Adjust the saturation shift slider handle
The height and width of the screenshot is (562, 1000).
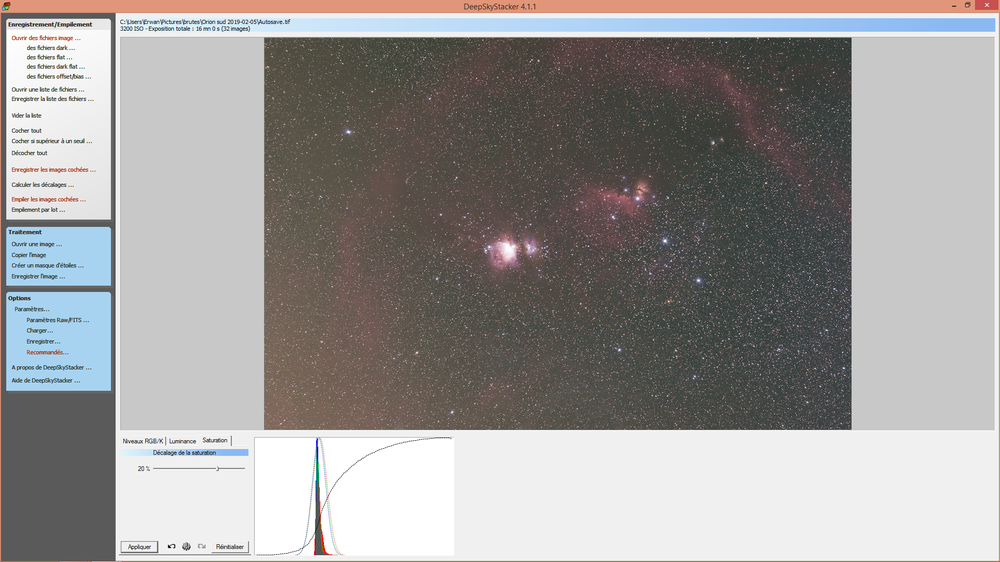[217, 468]
